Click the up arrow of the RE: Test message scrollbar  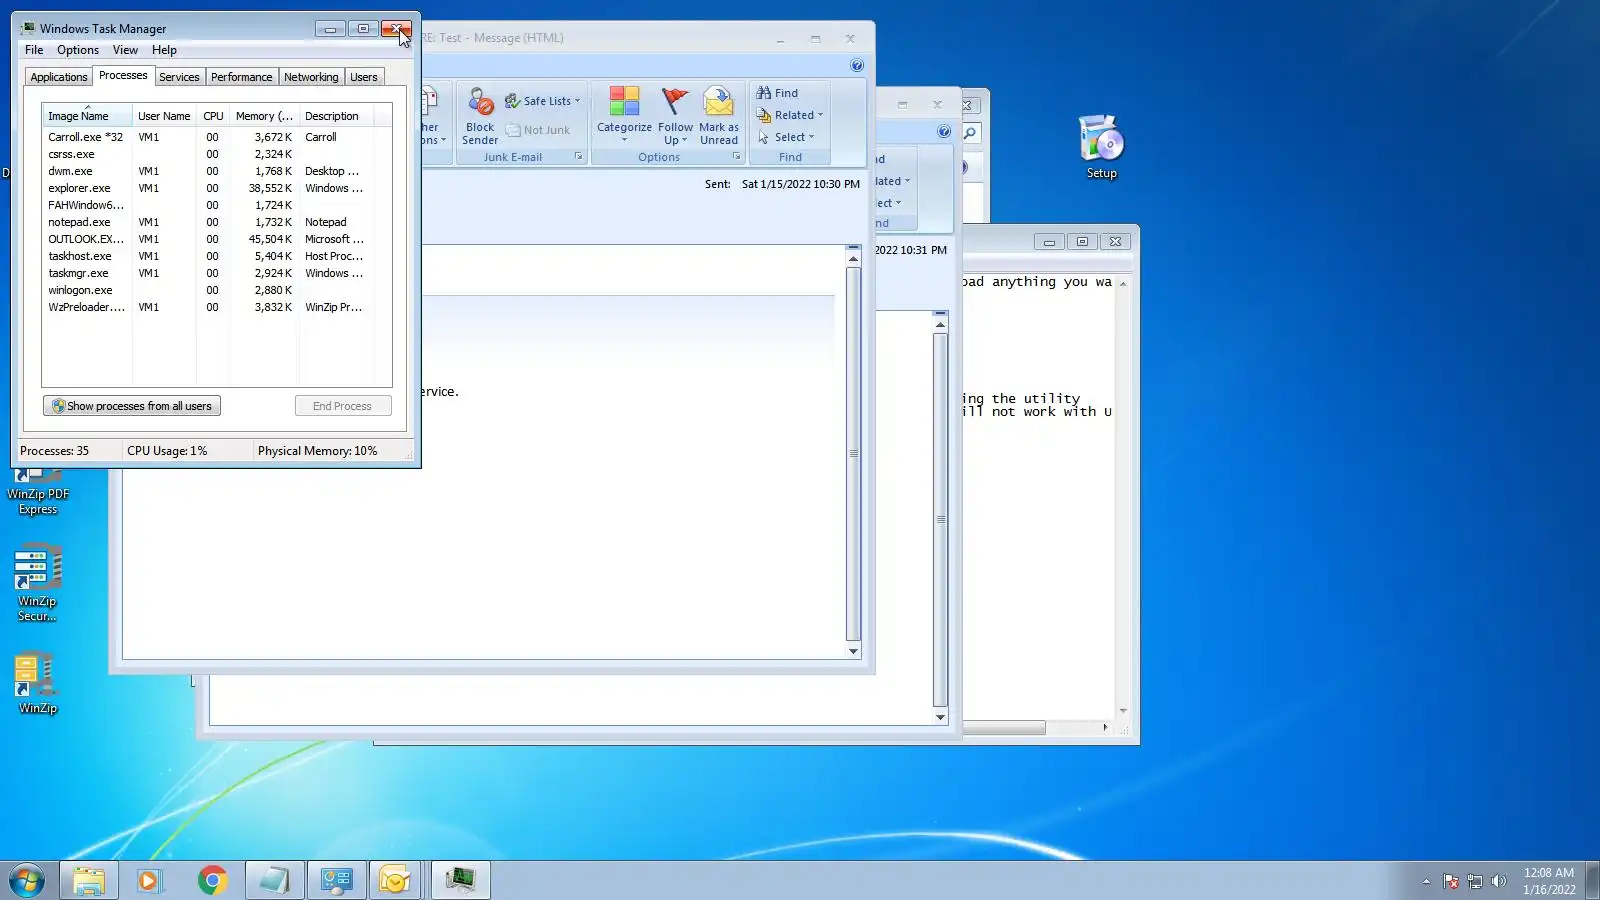click(x=853, y=259)
